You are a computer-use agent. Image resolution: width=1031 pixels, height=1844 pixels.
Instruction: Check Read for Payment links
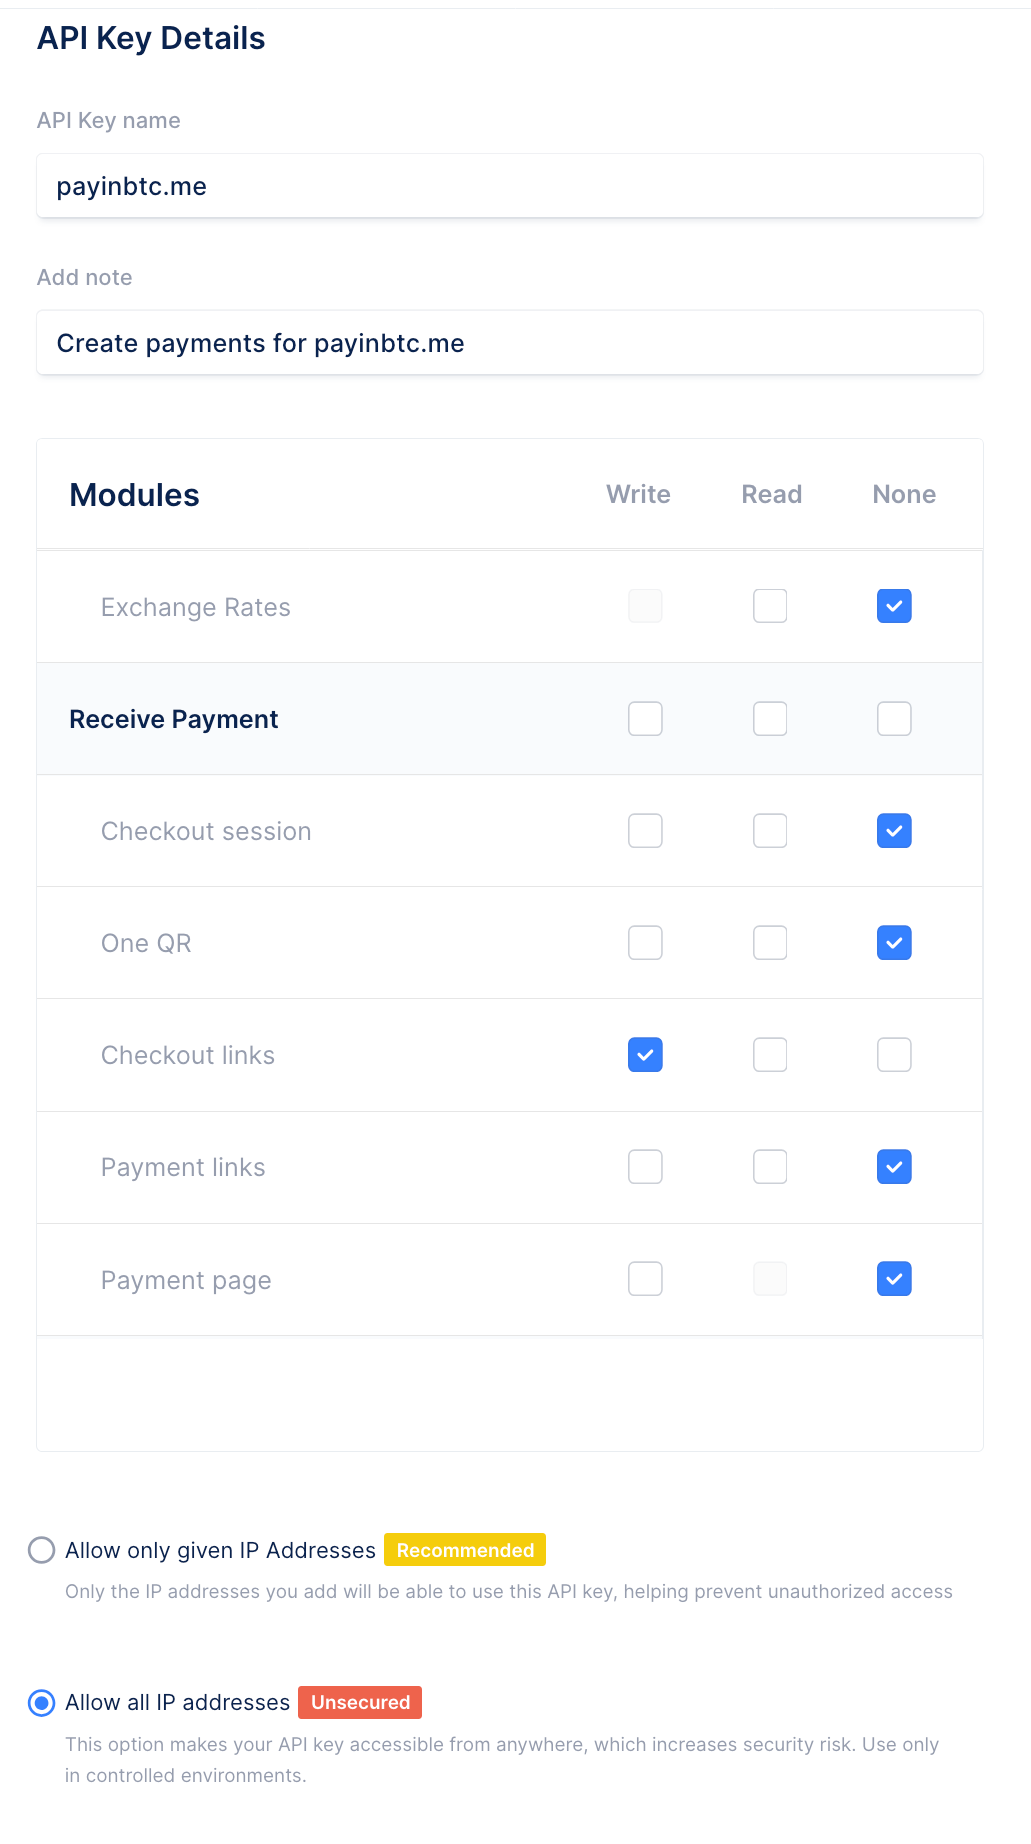click(770, 1167)
